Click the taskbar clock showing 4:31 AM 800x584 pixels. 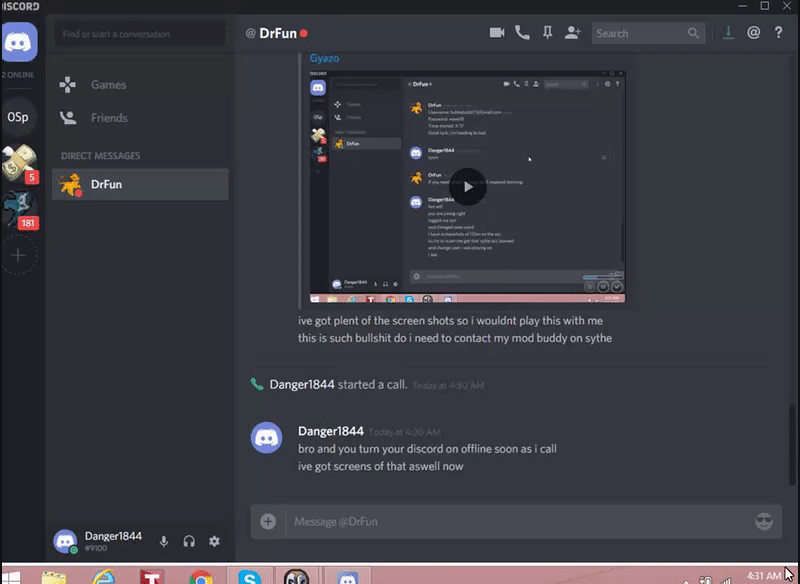coord(764,576)
